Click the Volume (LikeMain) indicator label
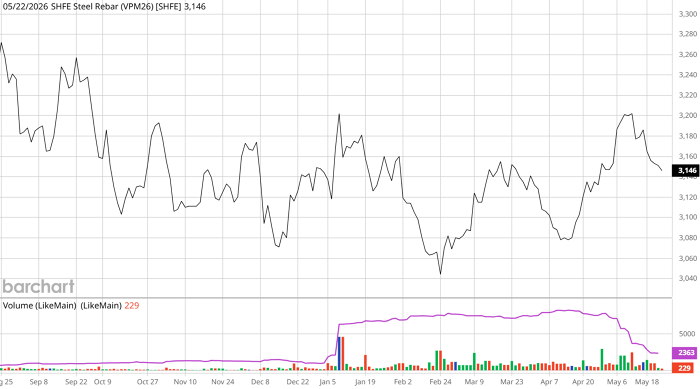Image resolution: width=700 pixels, height=389 pixels. 40,305
